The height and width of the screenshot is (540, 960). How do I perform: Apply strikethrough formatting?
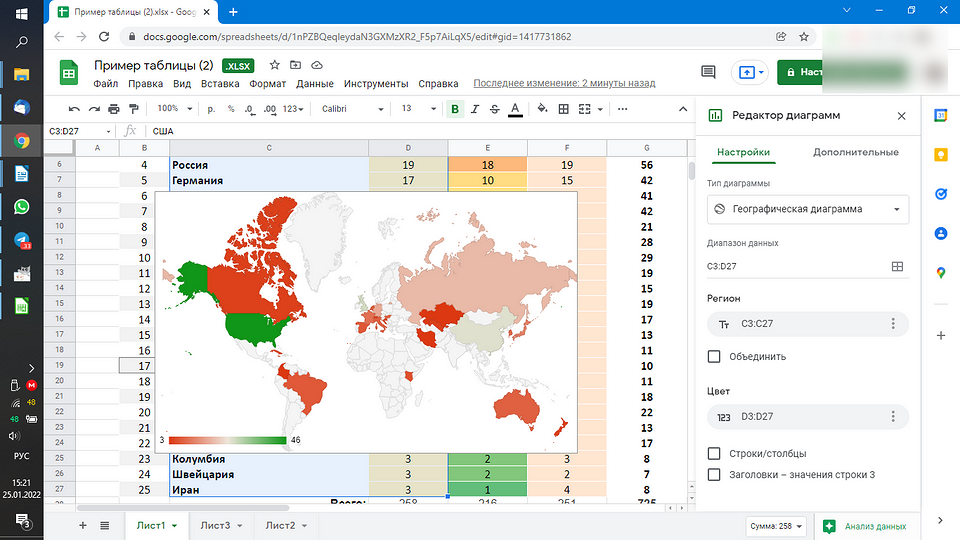495,109
